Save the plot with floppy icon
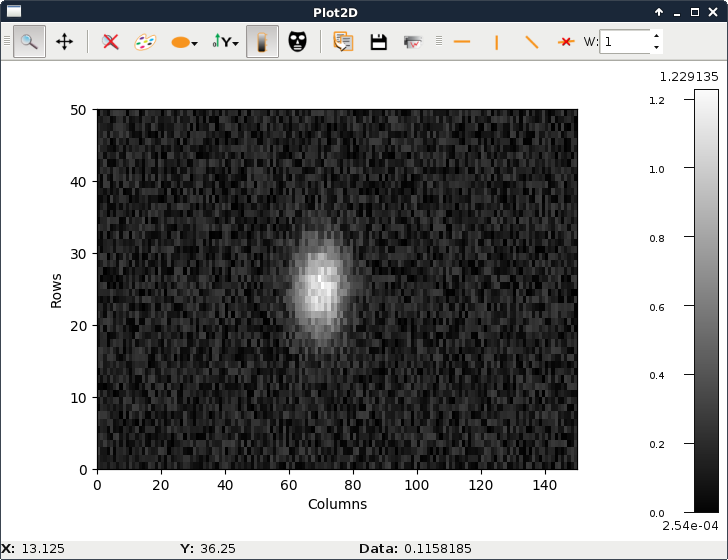The image size is (728, 560). (x=378, y=42)
